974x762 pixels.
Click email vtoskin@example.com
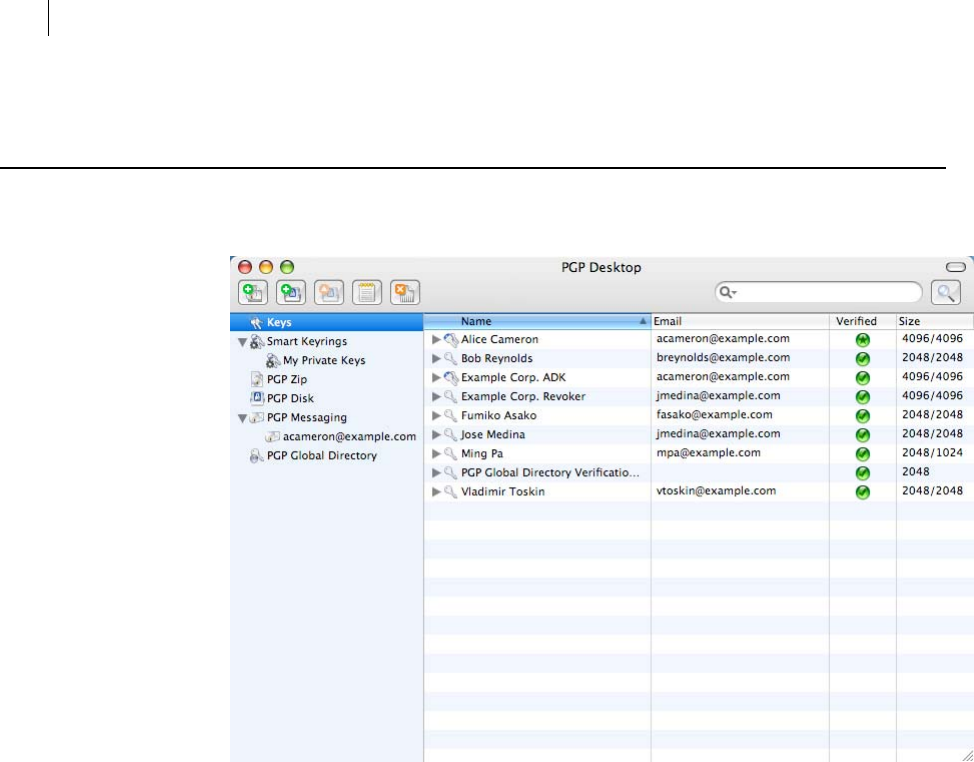[716, 491]
